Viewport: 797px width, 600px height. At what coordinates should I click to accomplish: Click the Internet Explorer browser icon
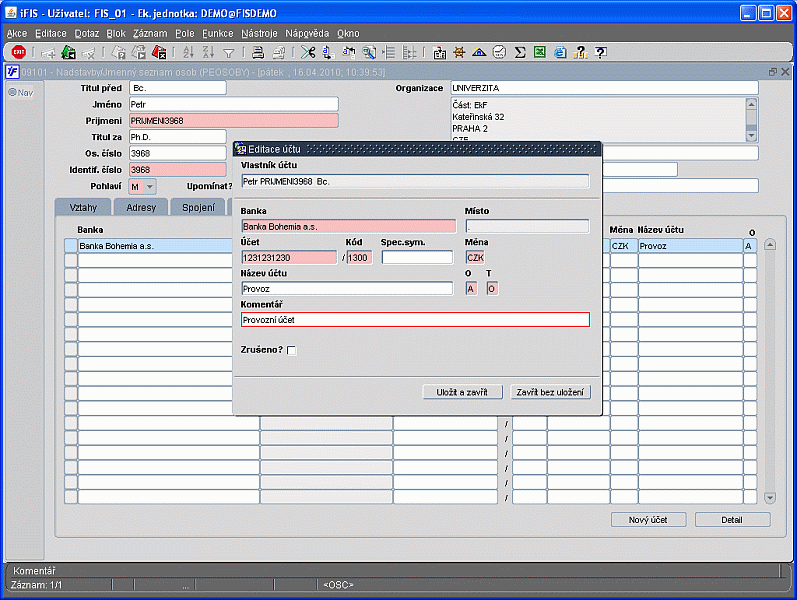(x=560, y=52)
